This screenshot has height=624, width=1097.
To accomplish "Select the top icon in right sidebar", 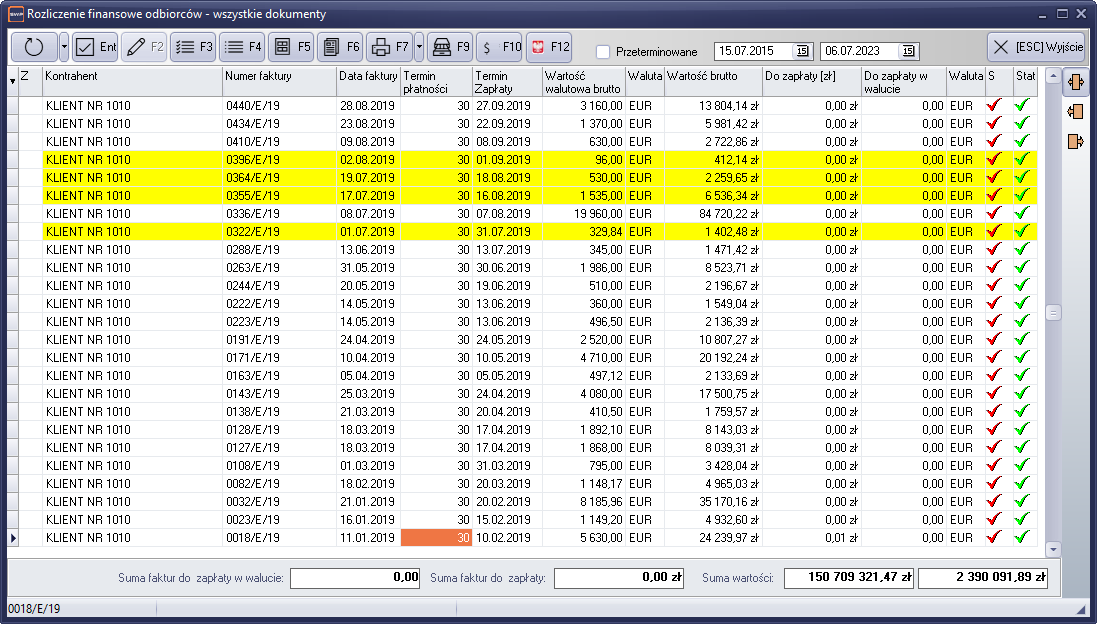I will 1076,81.
